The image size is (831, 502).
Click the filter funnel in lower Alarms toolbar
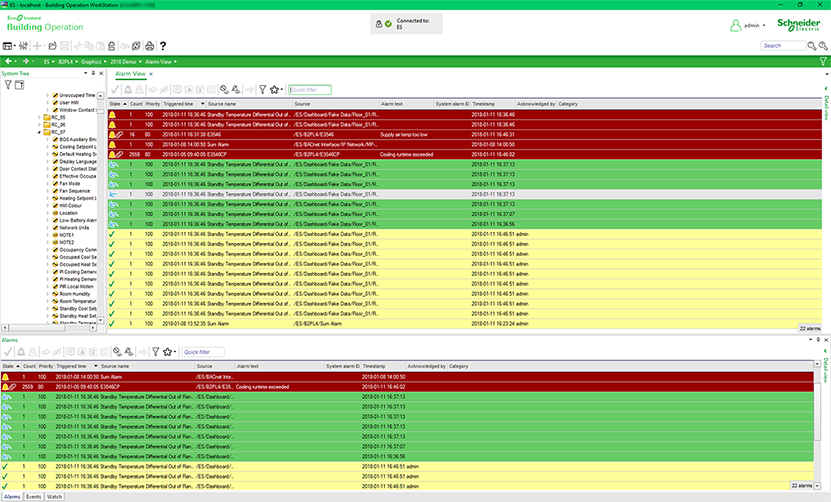(x=155, y=352)
